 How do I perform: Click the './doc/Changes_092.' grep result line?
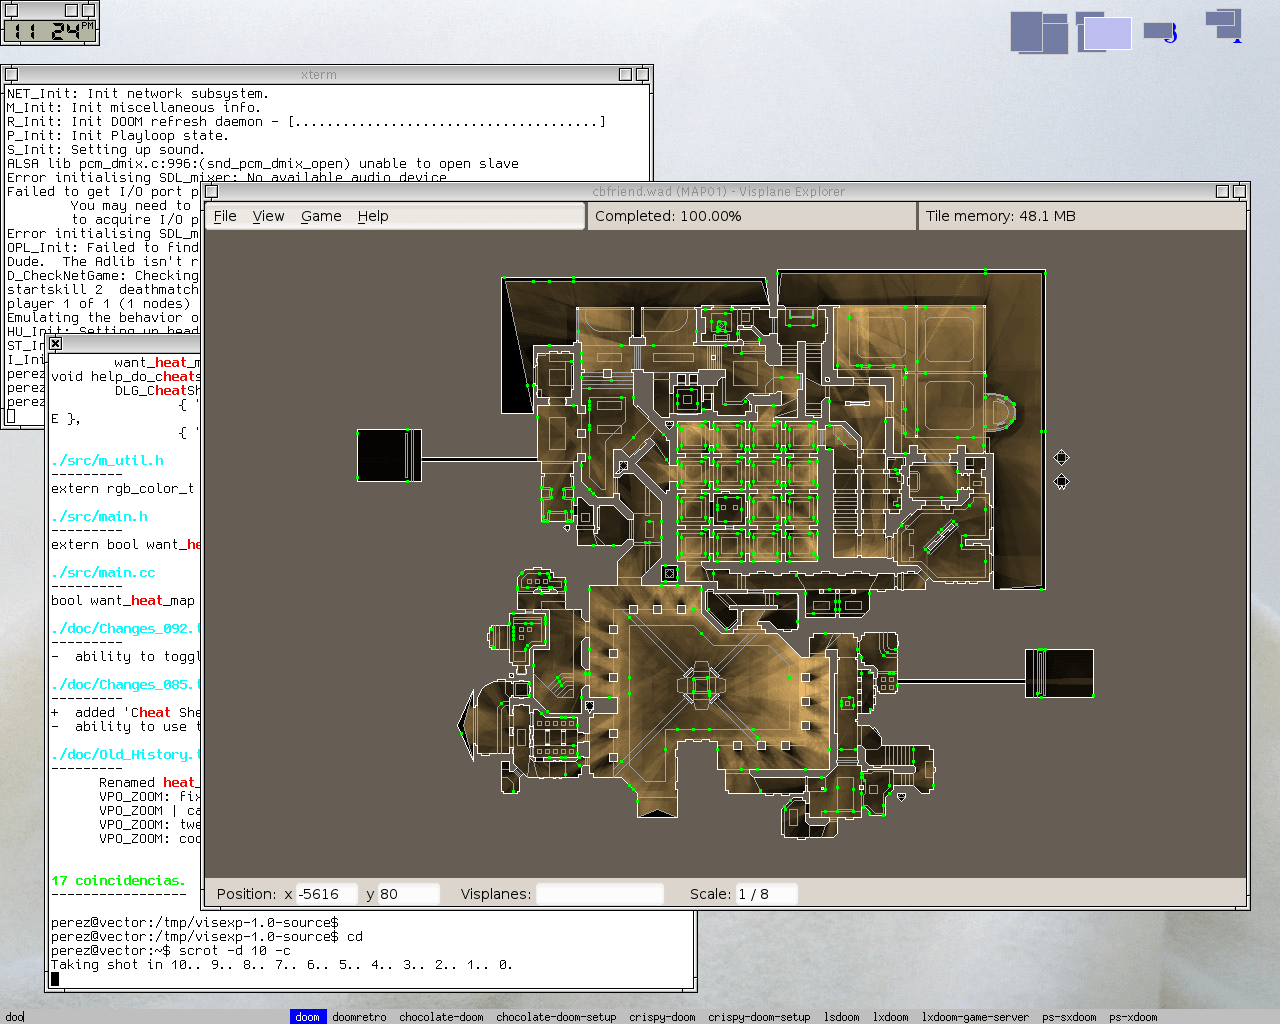point(126,629)
